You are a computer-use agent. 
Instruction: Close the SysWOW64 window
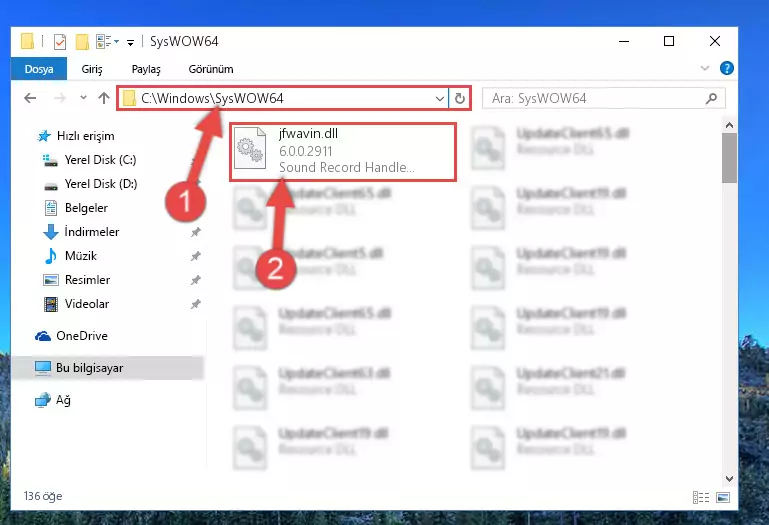(x=715, y=41)
